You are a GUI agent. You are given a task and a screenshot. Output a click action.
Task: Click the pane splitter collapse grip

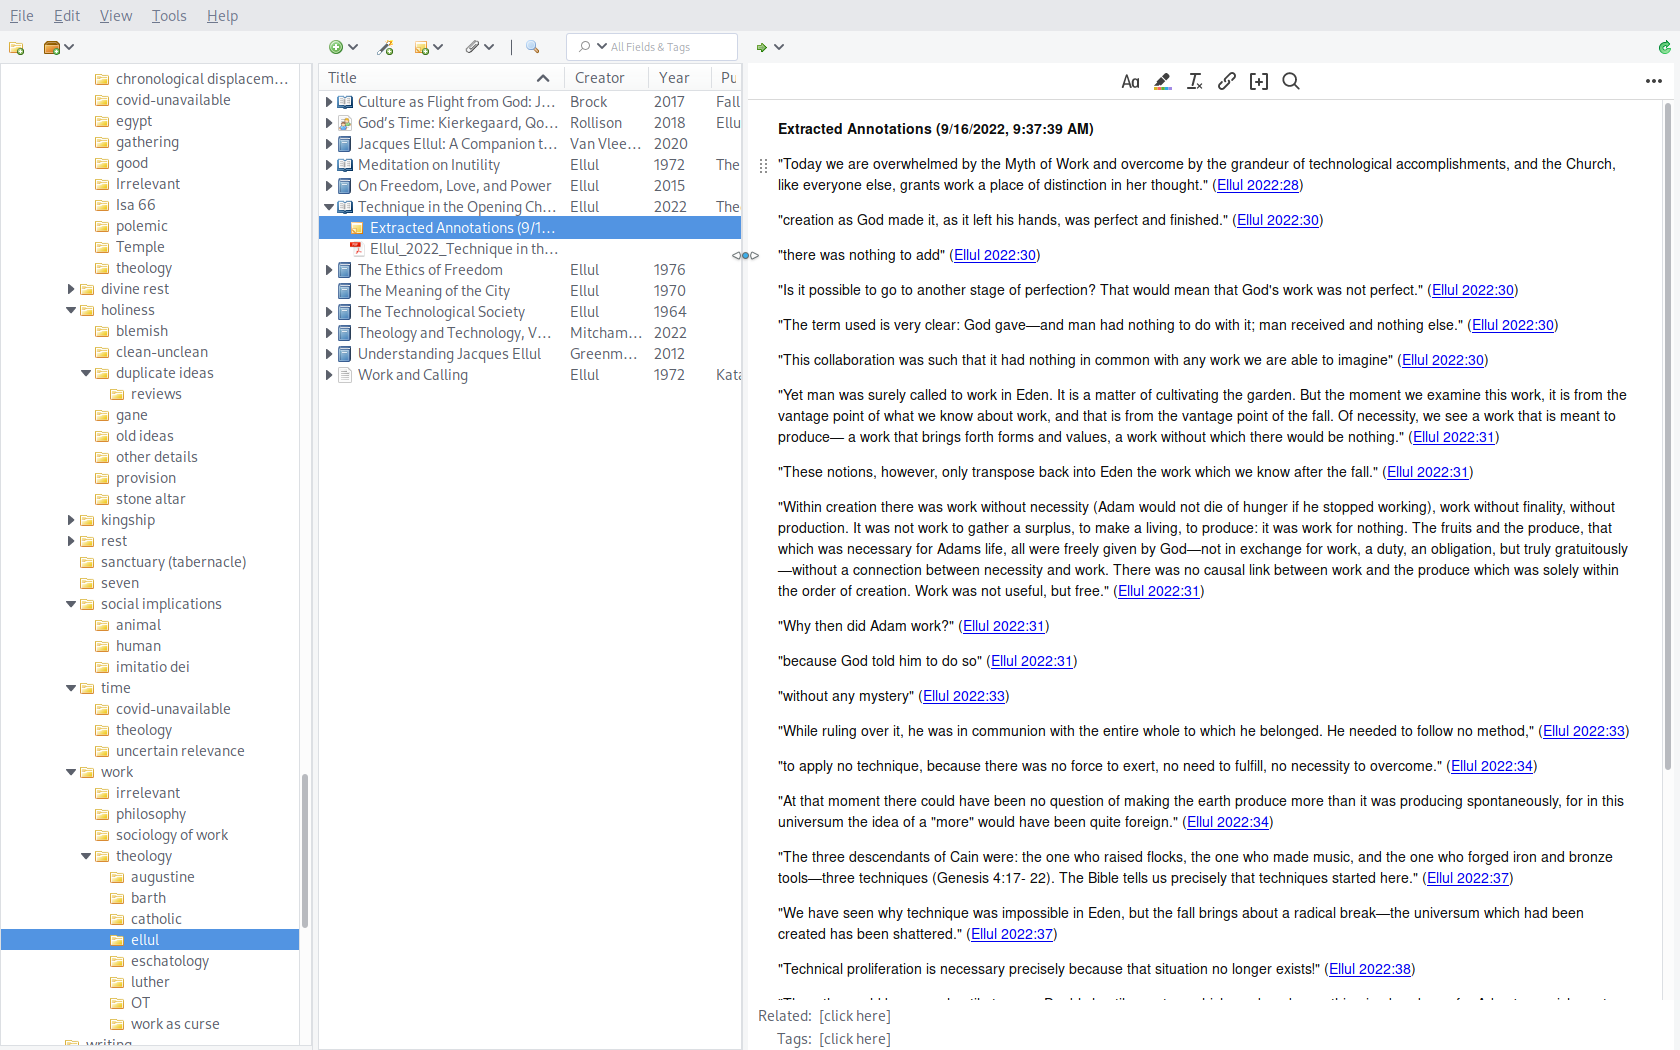click(x=745, y=255)
